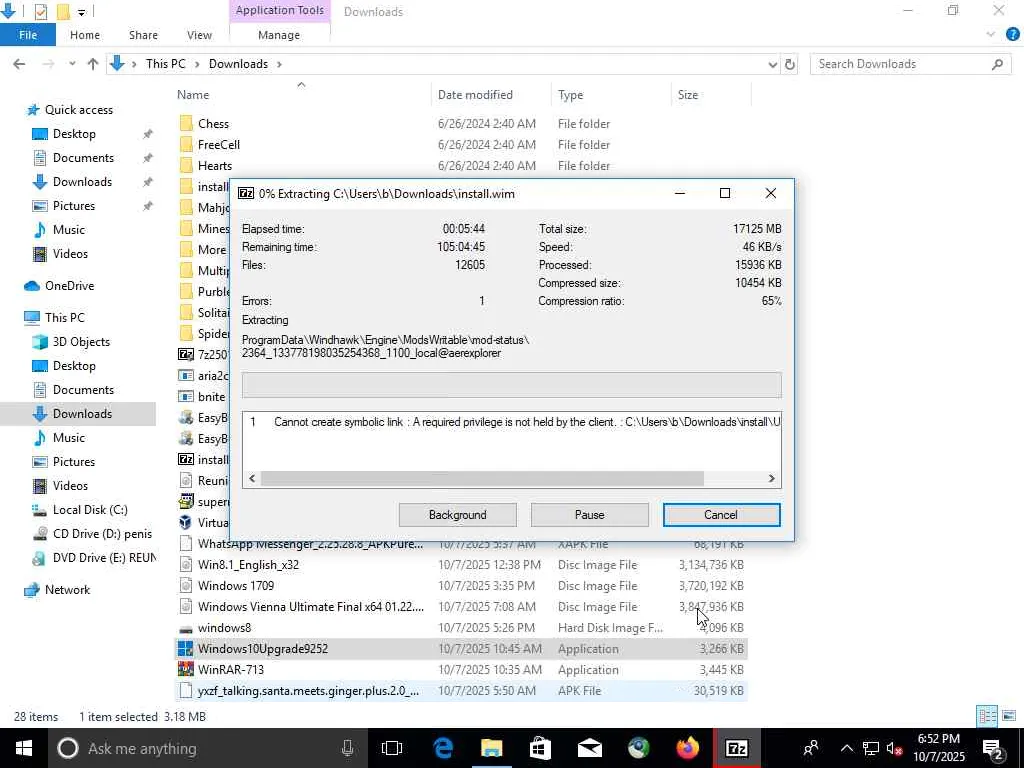The height and width of the screenshot is (768, 1024).
Task: Open recent locations dropdown arrow
Action: pos(72,64)
